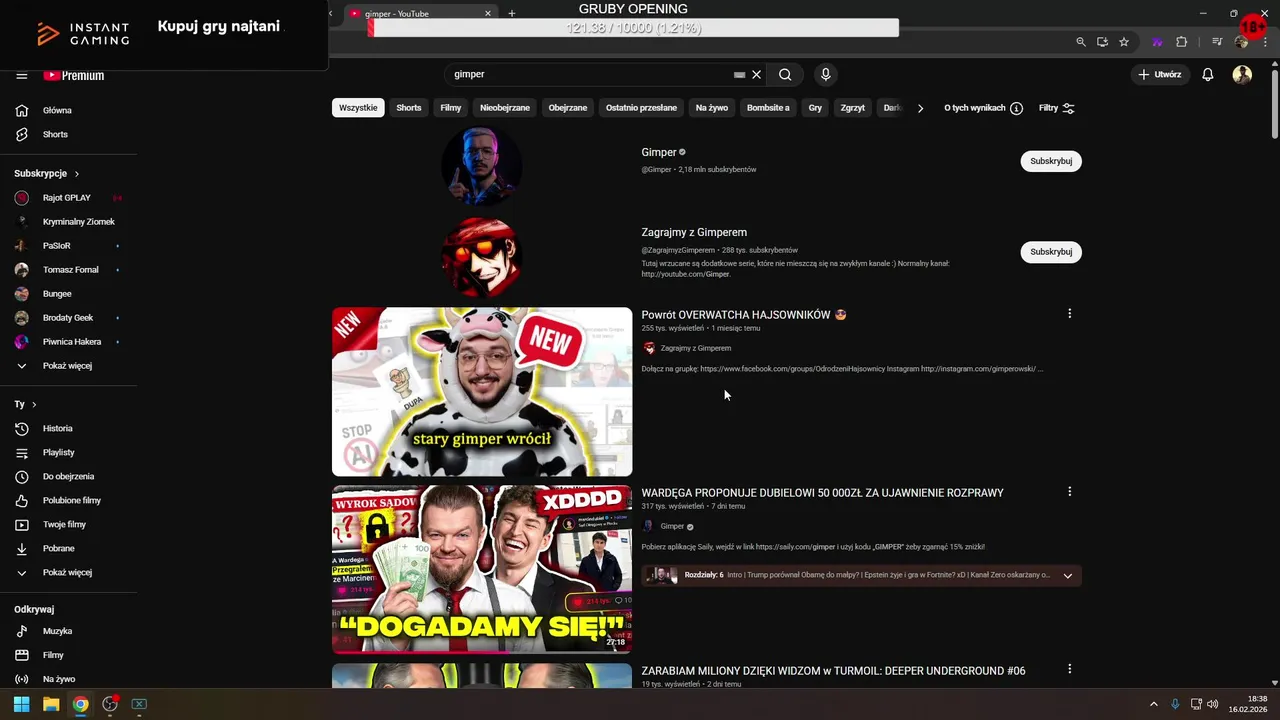
Task: Open a new Chrome tab with plus
Action: tap(512, 14)
